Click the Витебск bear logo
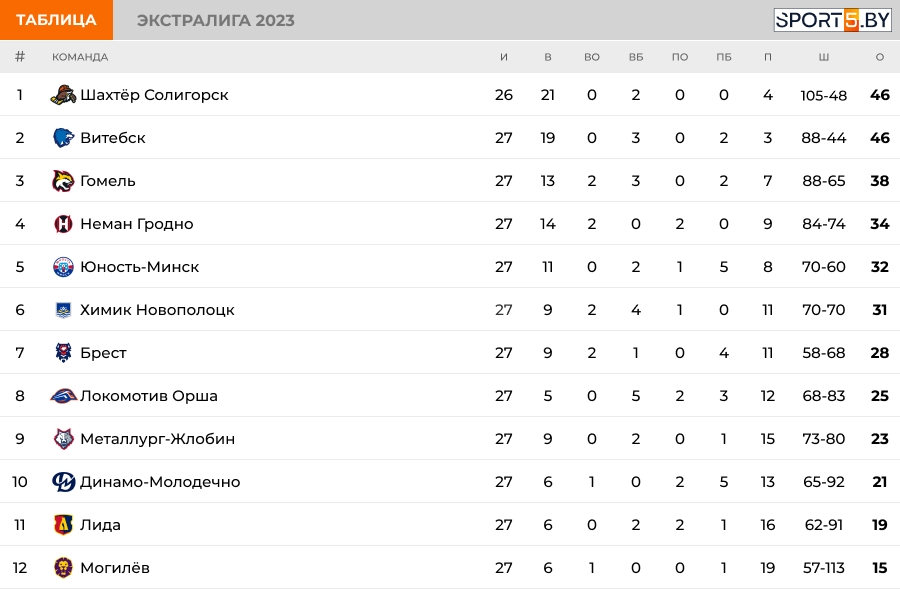900x589 pixels. point(63,138)
